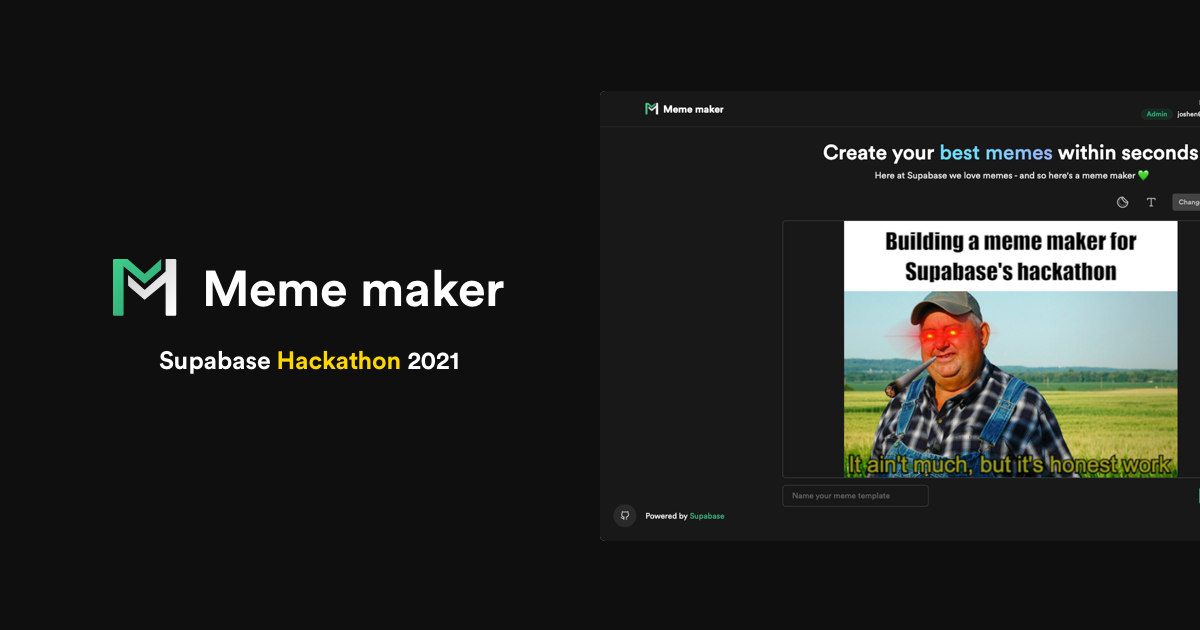Select the add text "T" tool icon
This screenshot has width=1200, height=630.
(x=1151, y=202)
